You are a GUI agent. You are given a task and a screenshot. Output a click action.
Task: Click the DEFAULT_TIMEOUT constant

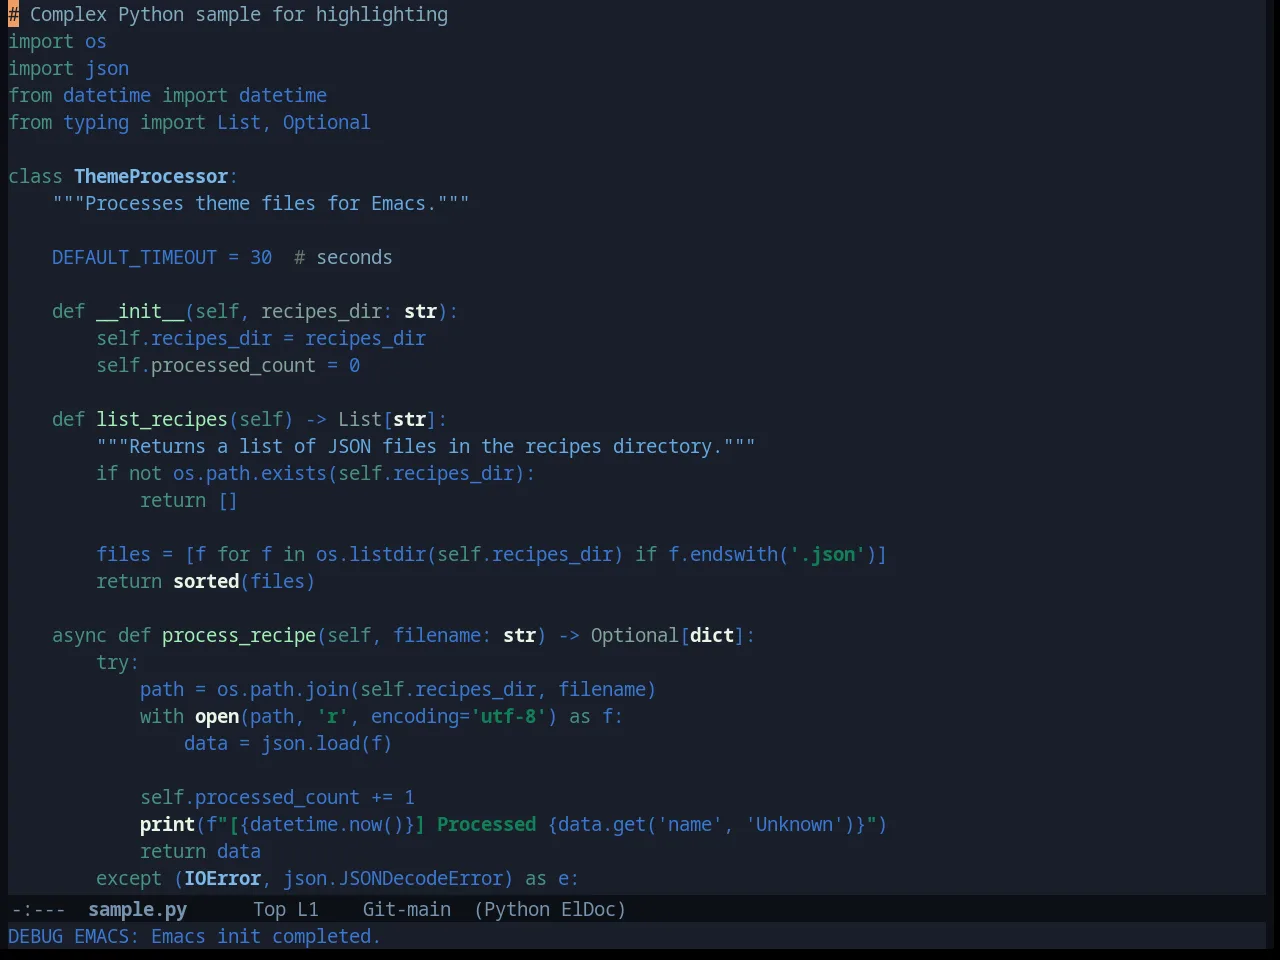click(134, 257)
